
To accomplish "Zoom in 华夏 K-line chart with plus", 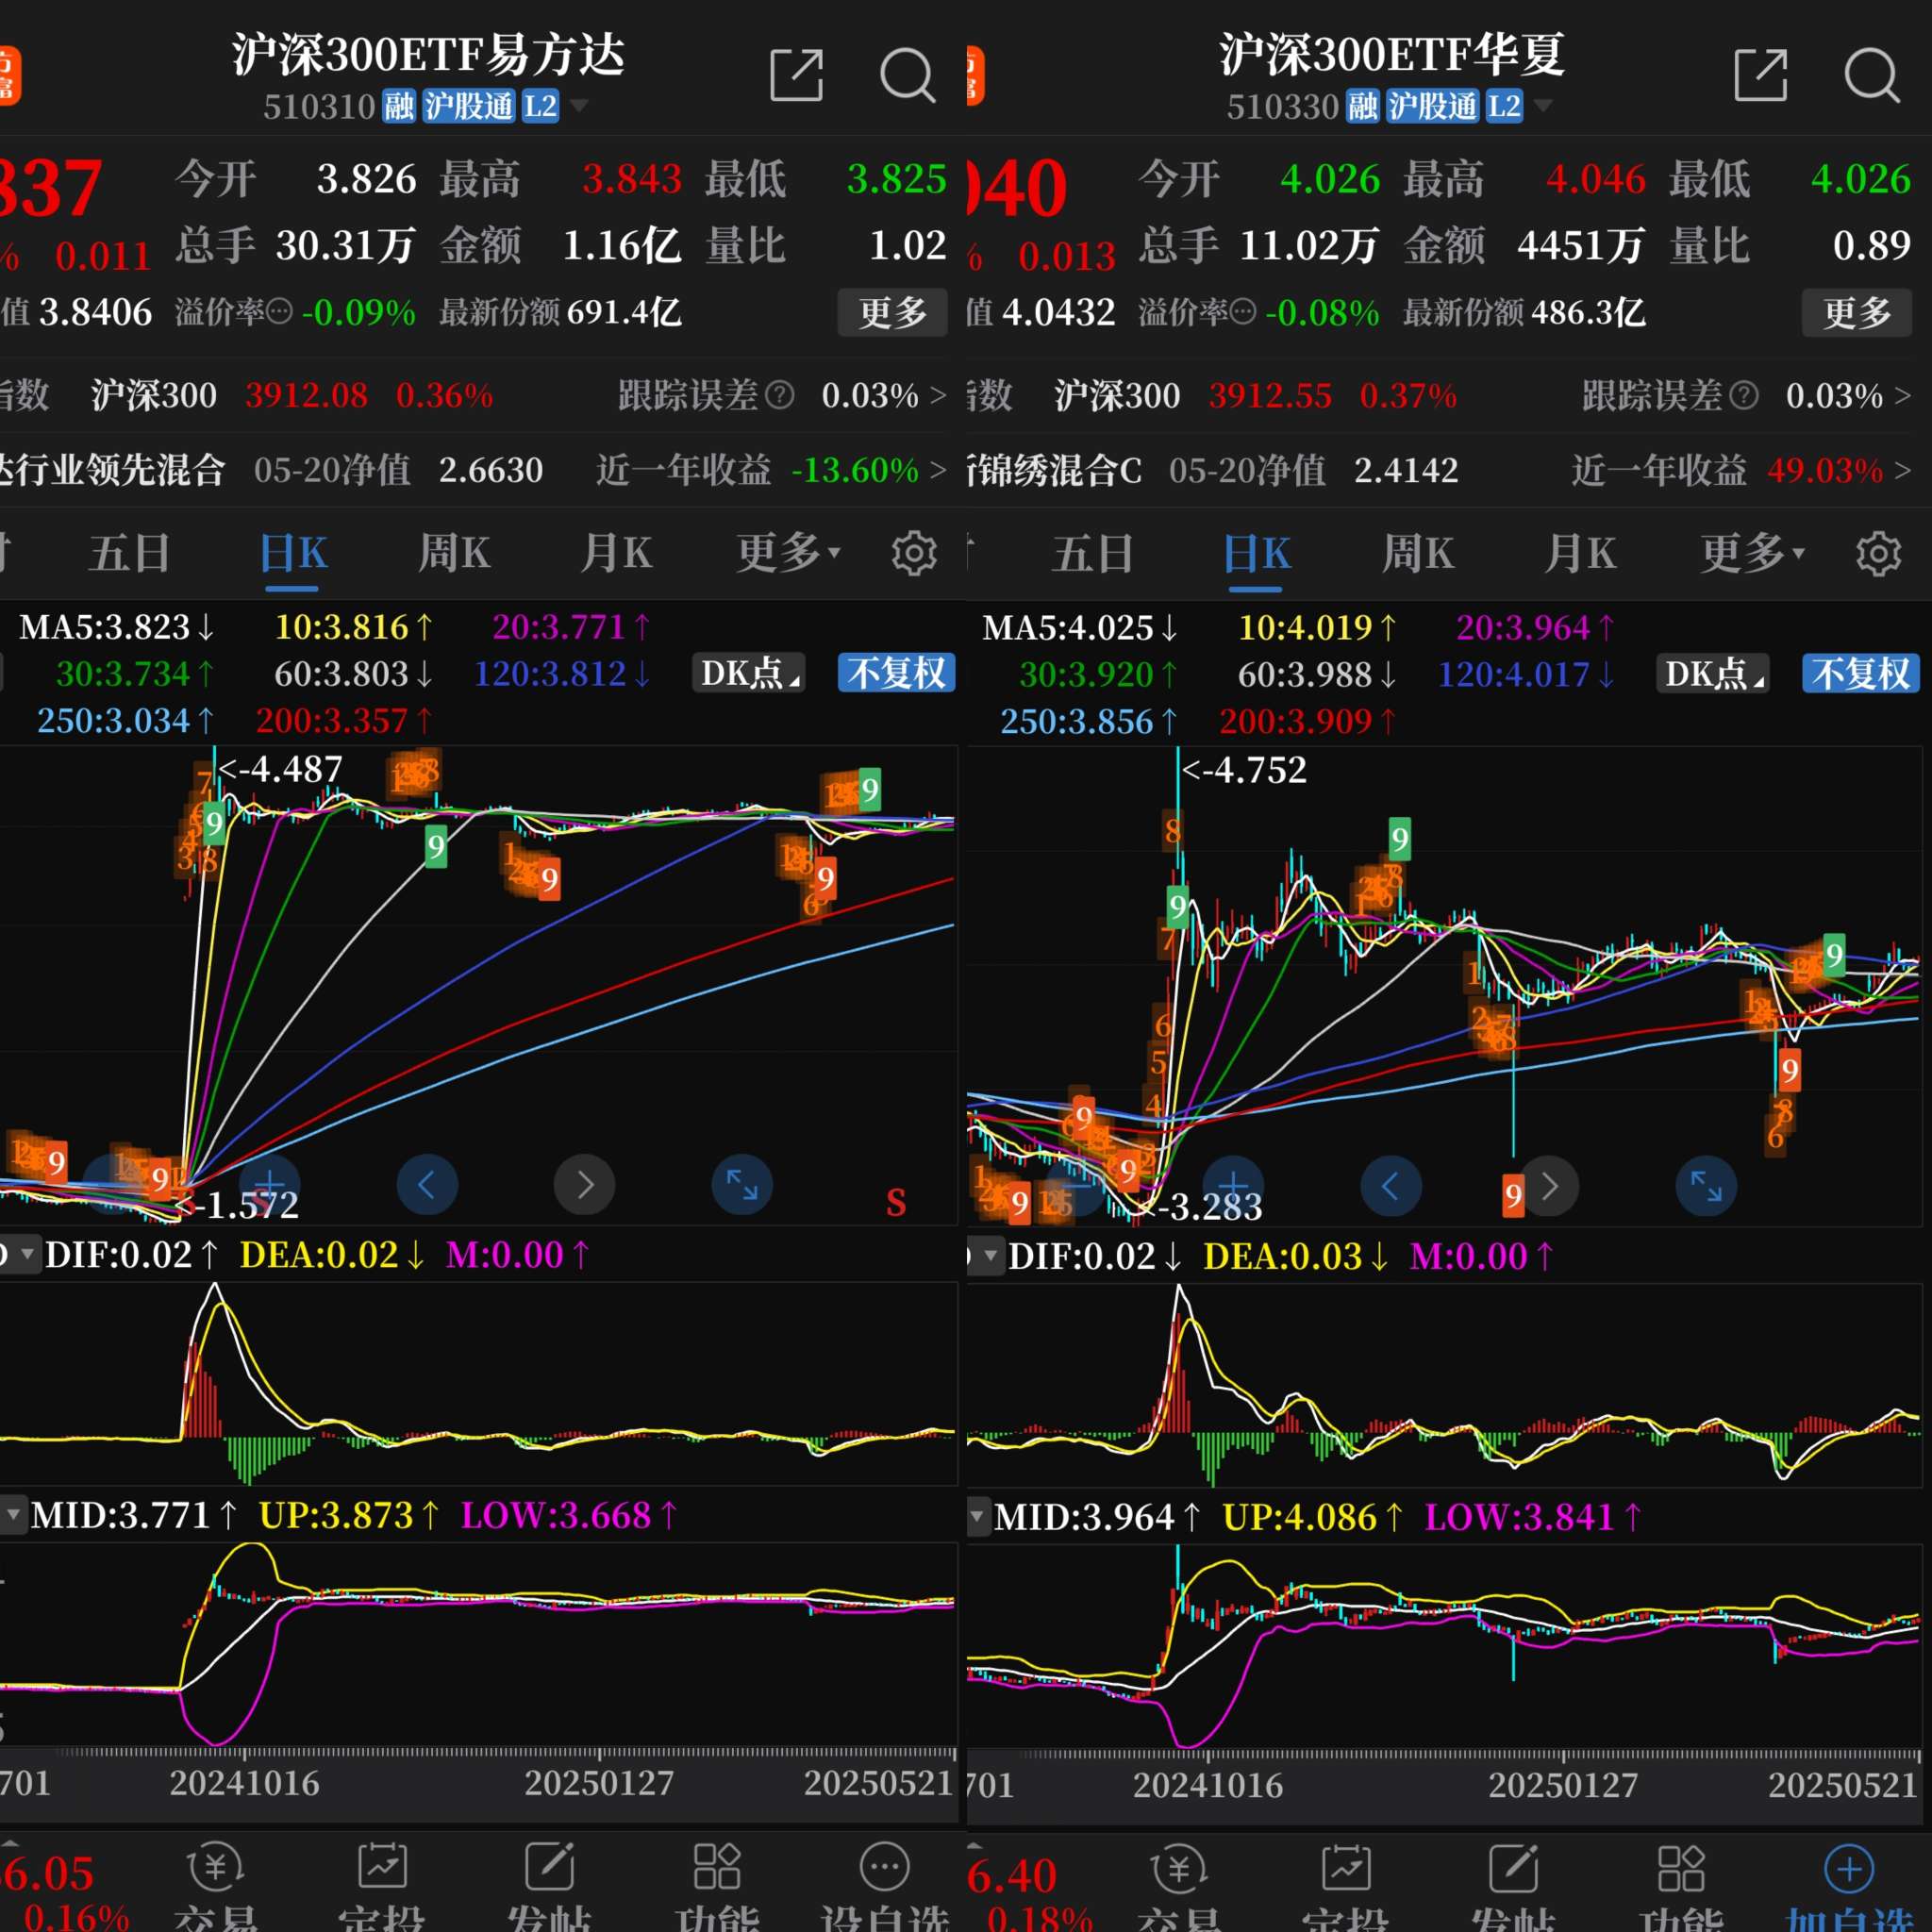I will click(1233, 1185).
